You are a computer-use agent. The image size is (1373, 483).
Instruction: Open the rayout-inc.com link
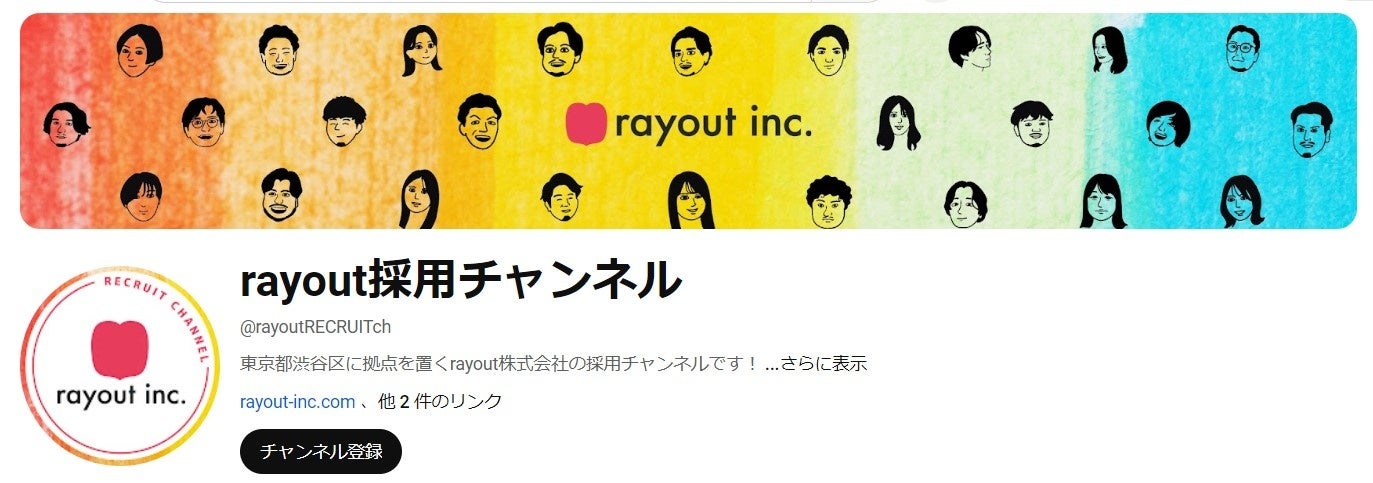point(298,402)
